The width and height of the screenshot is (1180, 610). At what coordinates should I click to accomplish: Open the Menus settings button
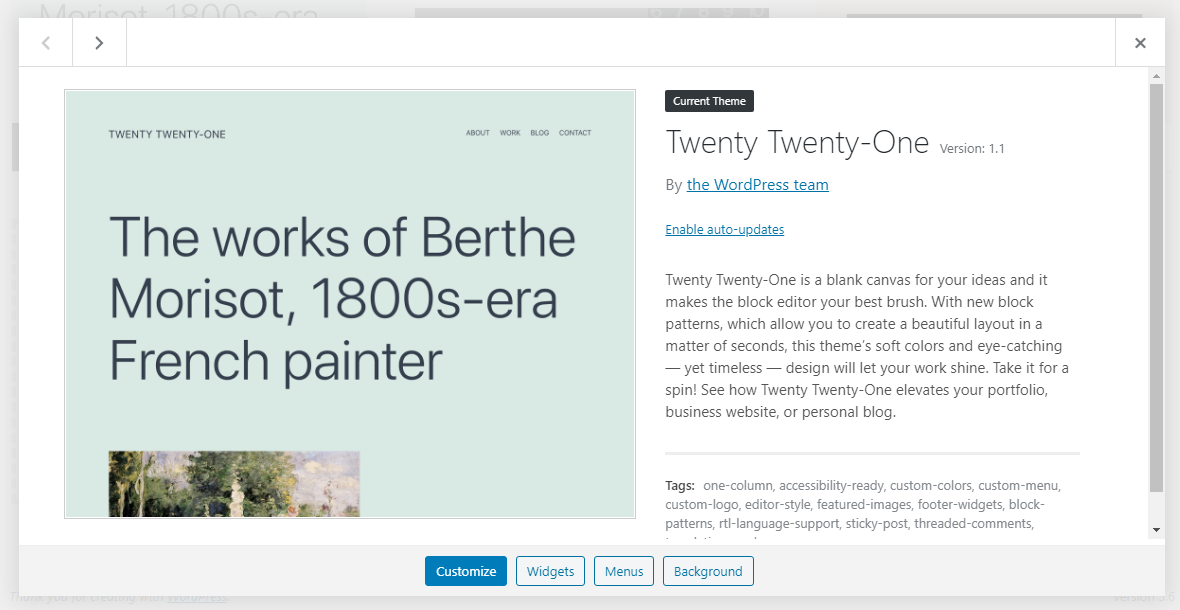(x=624, y=571)
